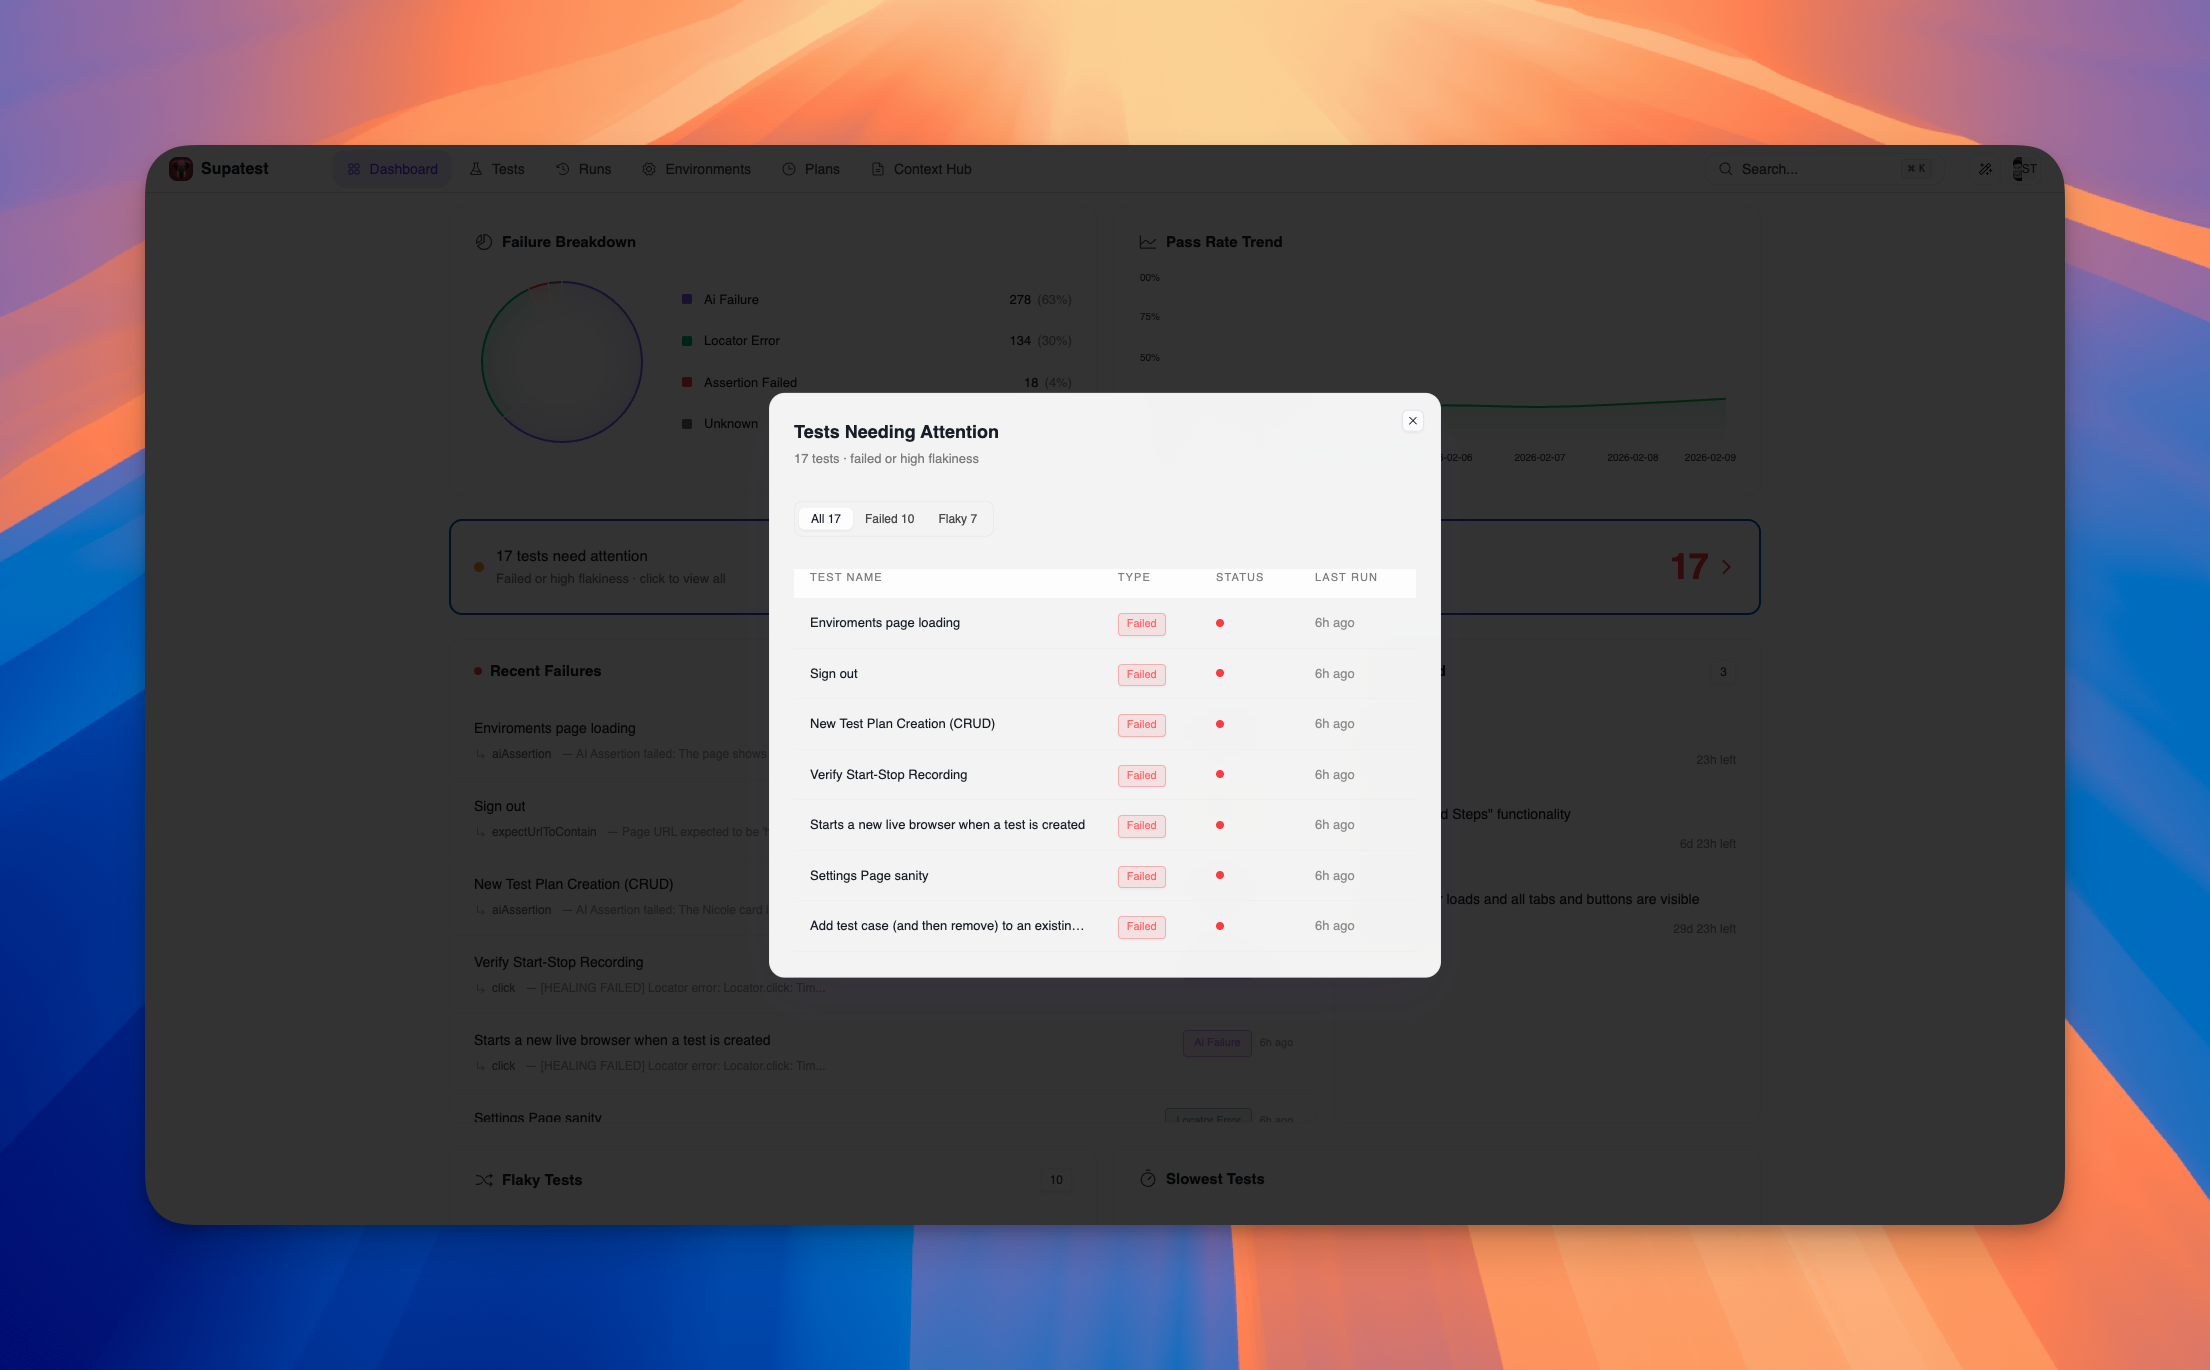Open the user profile menu avatar

tap(2025, 168)
